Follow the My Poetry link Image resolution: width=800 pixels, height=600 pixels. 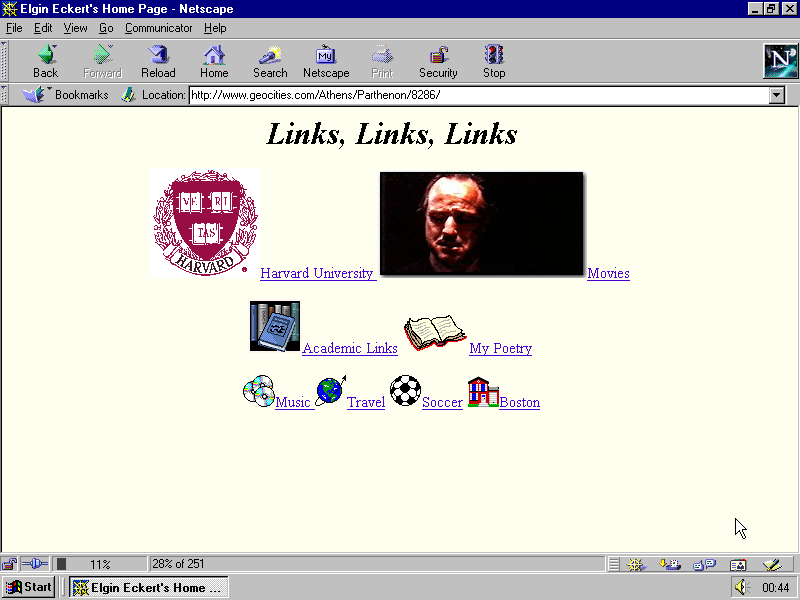501,348
